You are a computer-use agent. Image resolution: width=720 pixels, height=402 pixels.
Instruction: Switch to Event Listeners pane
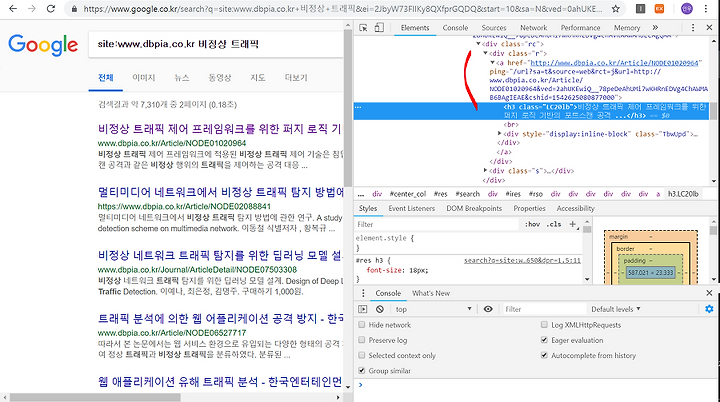pos(411,209)
